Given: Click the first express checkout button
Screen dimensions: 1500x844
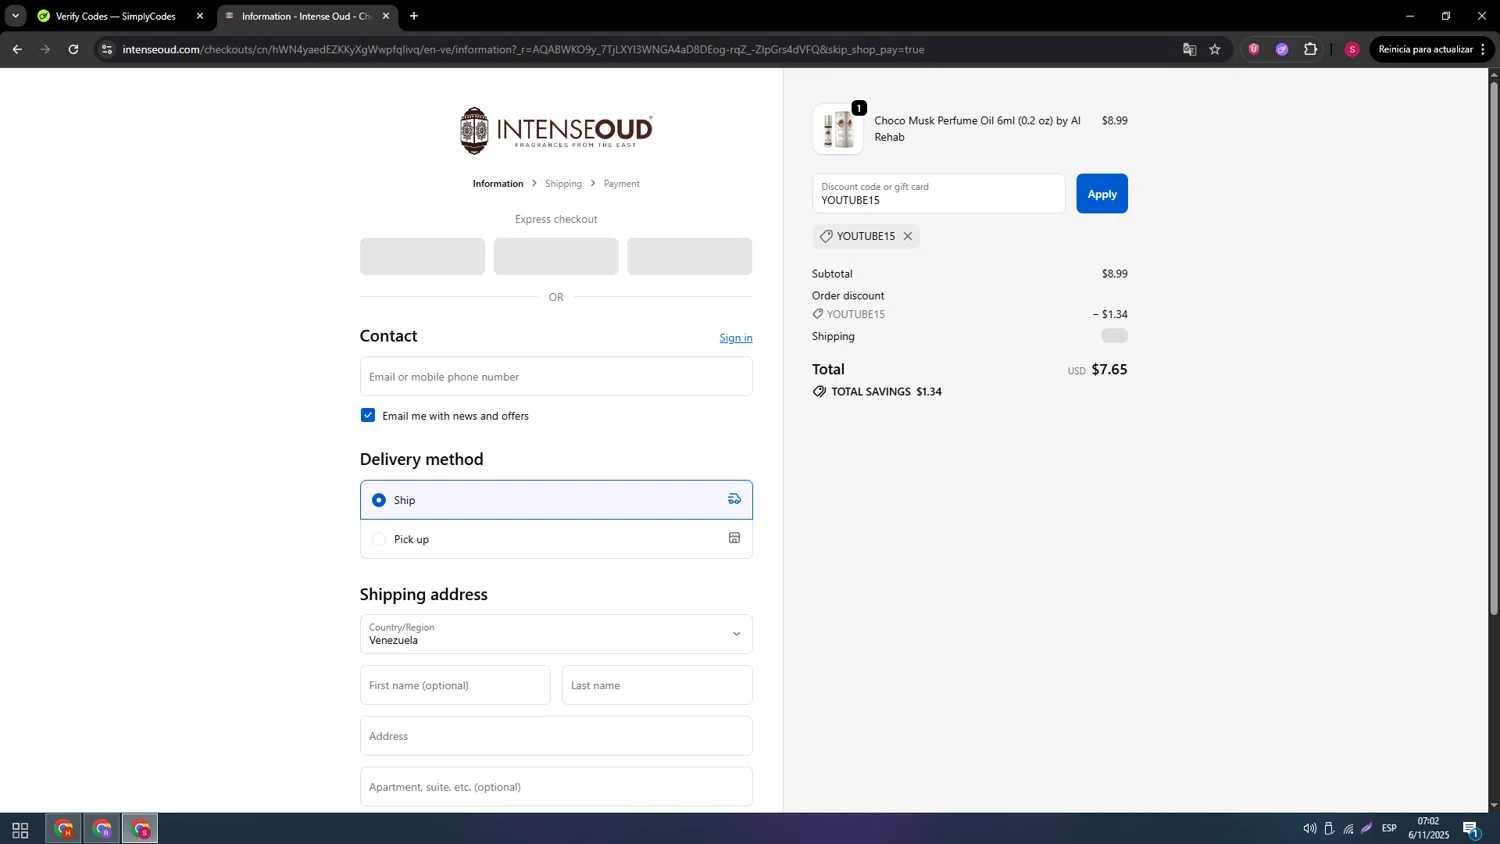Looking at the screenshot, I should pyautogui.click(x=422, y=256).
